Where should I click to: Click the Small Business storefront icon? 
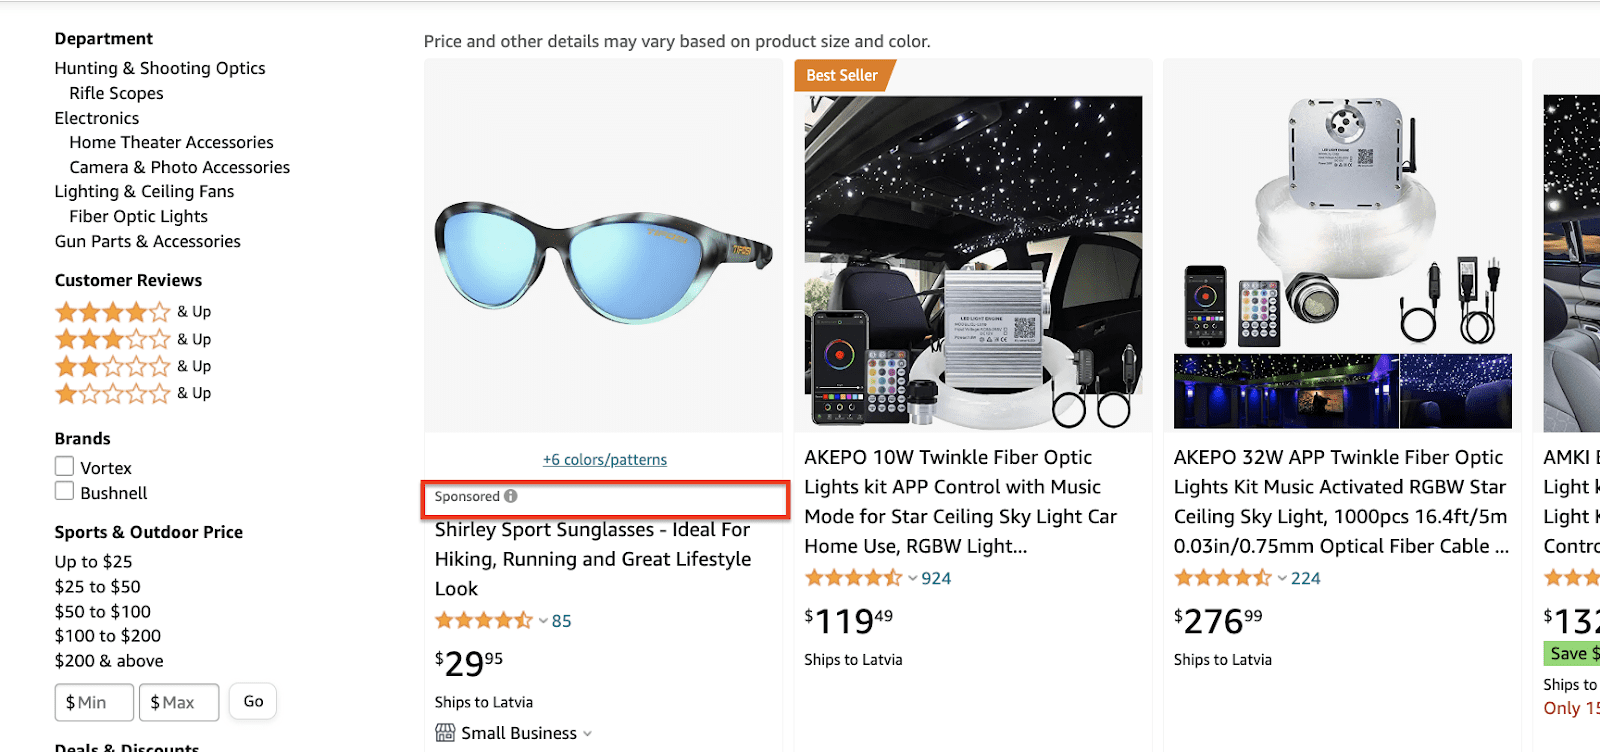click(x=445, y=733)
